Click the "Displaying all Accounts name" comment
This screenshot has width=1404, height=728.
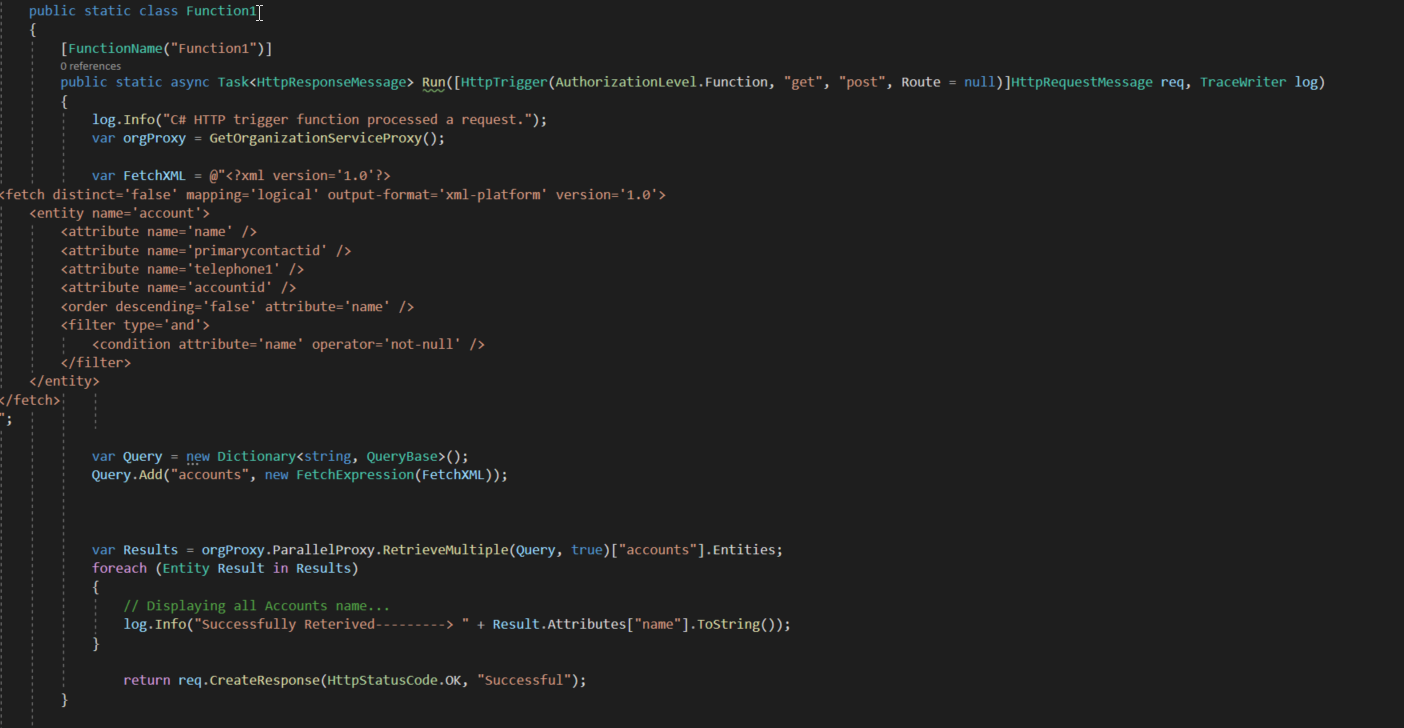click(256, 606)
